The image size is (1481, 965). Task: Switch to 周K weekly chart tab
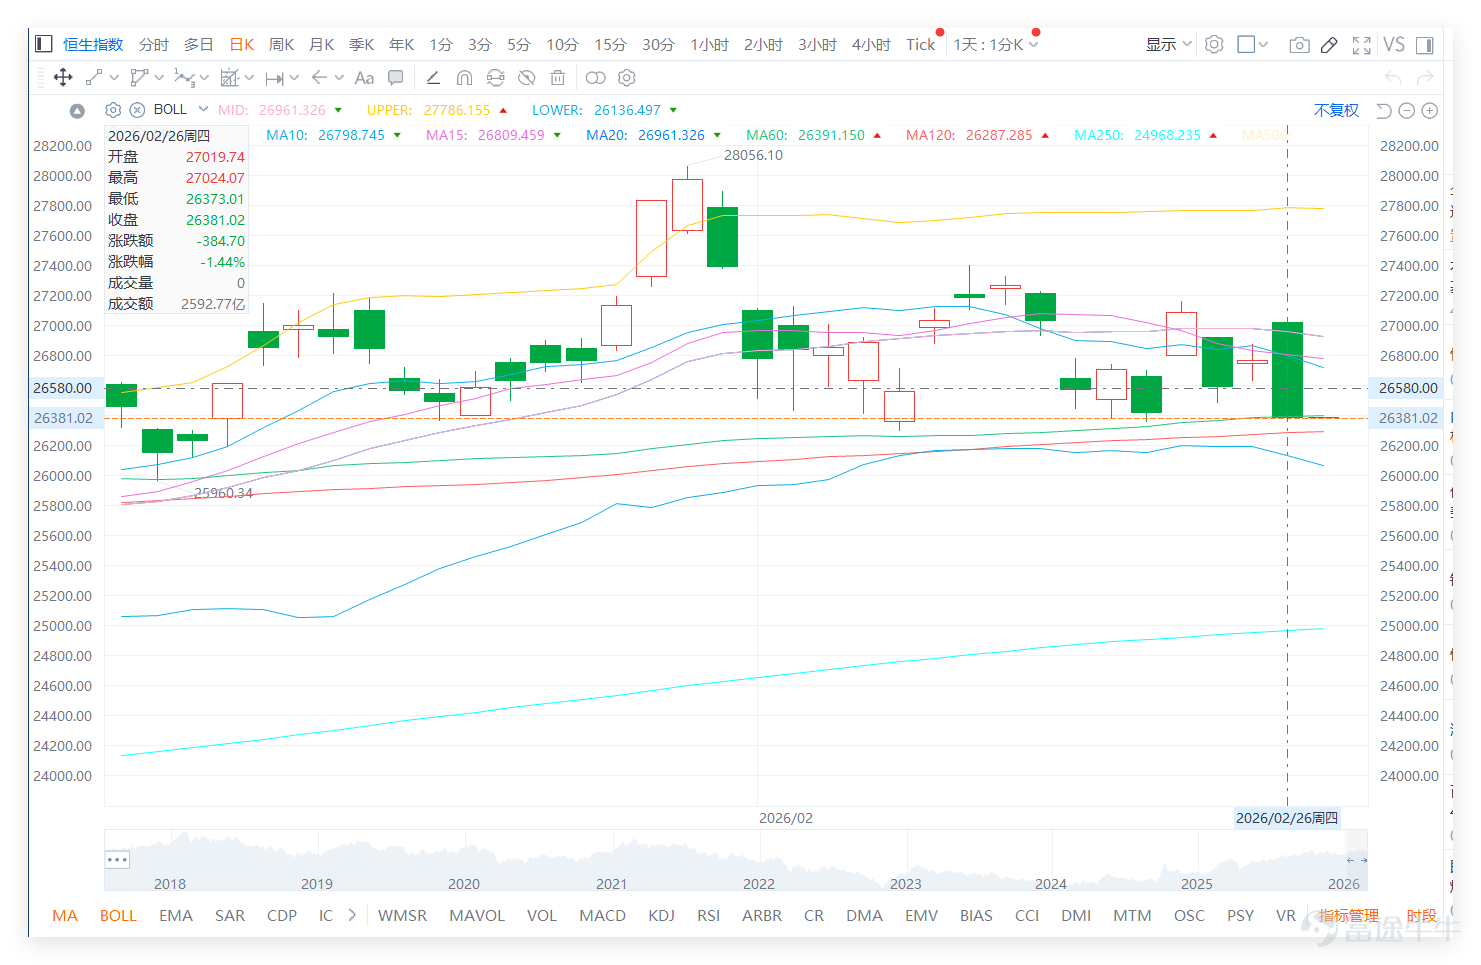(x=281, y=44)
